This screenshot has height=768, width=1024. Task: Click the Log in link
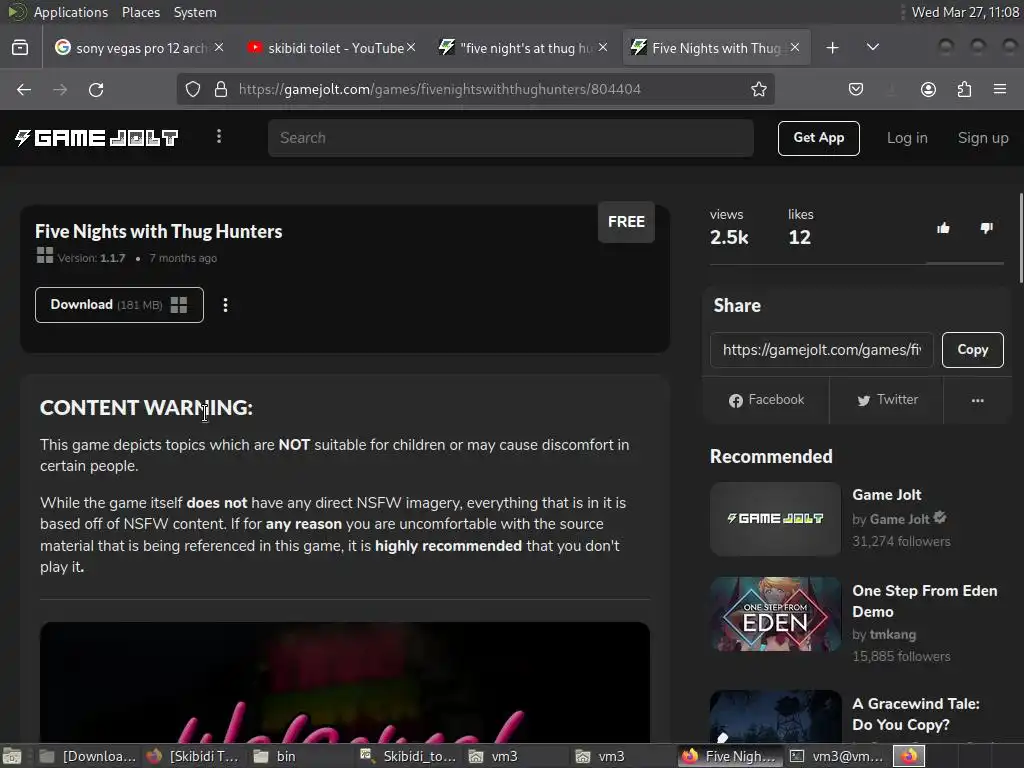906,138
